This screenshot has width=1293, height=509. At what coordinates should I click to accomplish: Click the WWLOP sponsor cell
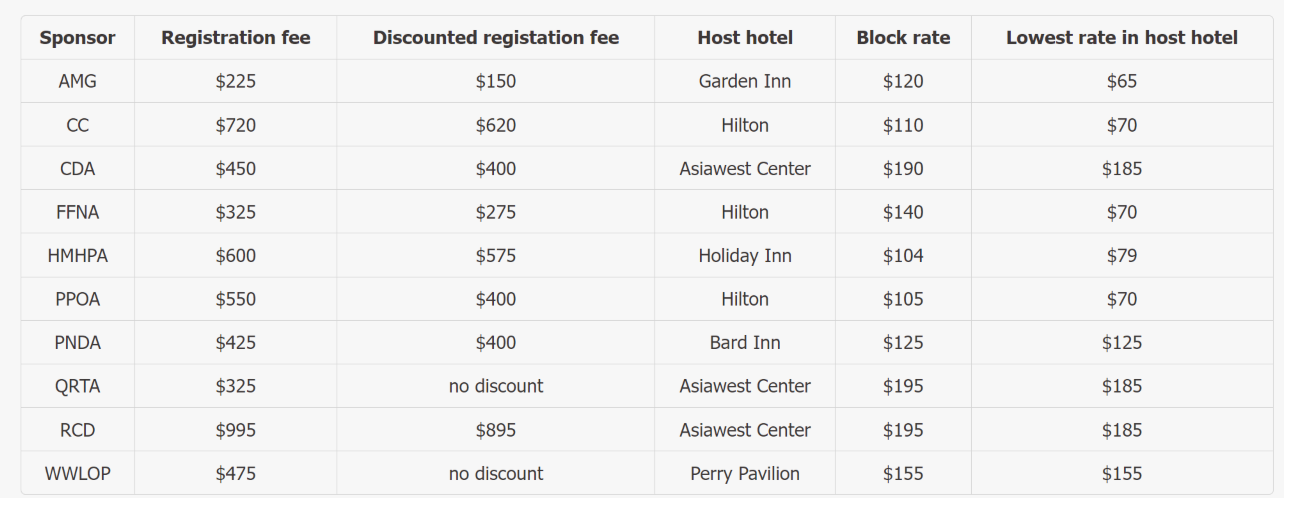pos(77,474)
